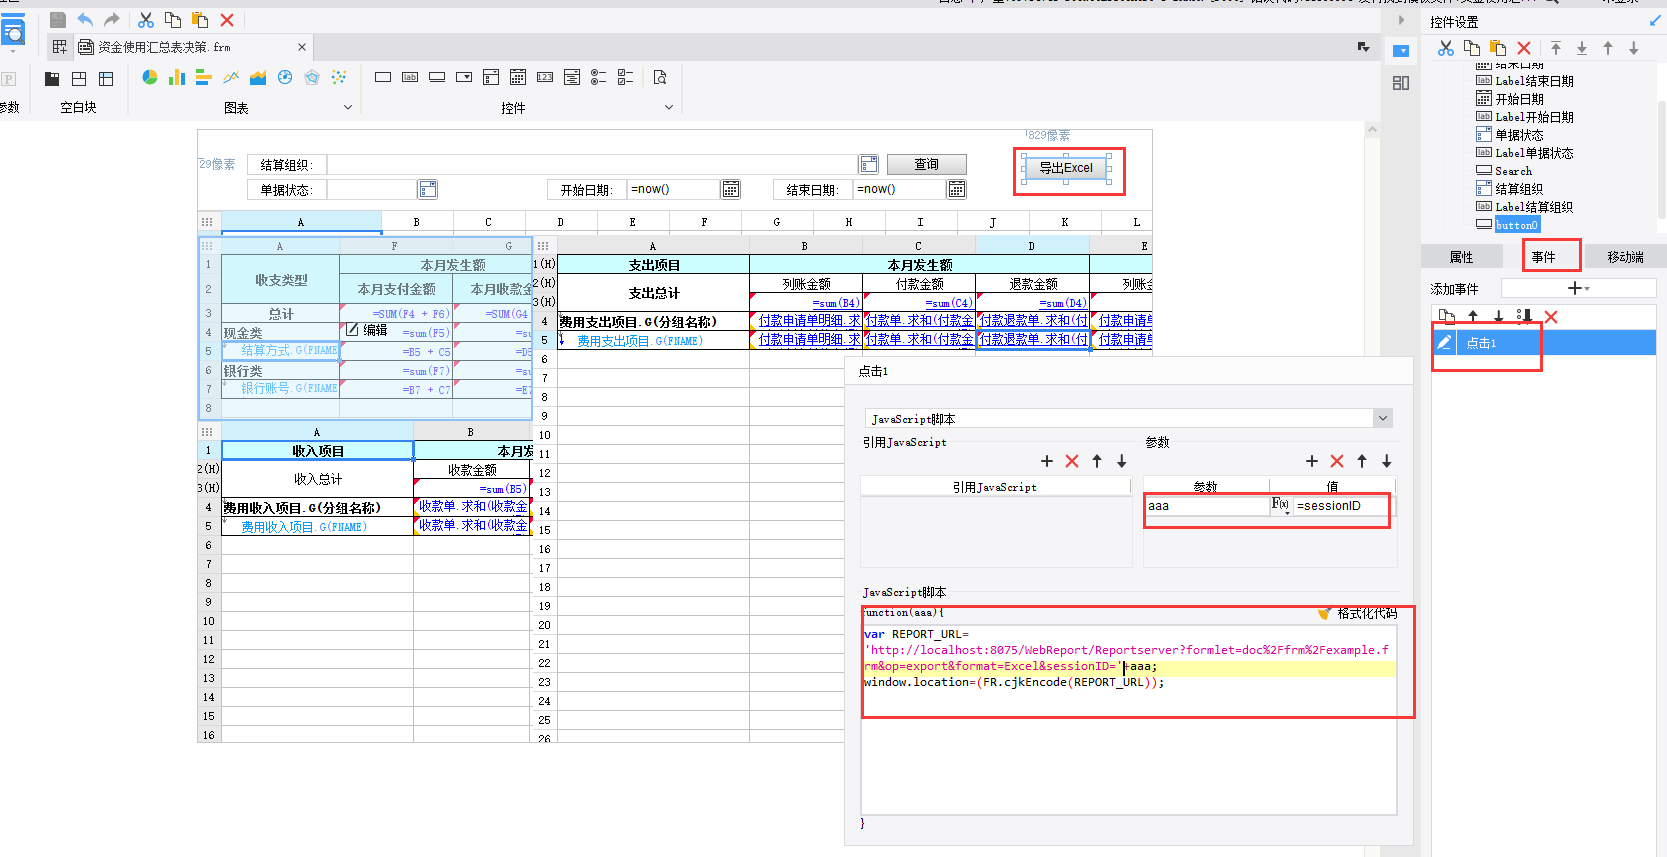The height and width of the screenshot is (857, 1667).
Task: Click the 查询 button on the form
Action: 927,164
